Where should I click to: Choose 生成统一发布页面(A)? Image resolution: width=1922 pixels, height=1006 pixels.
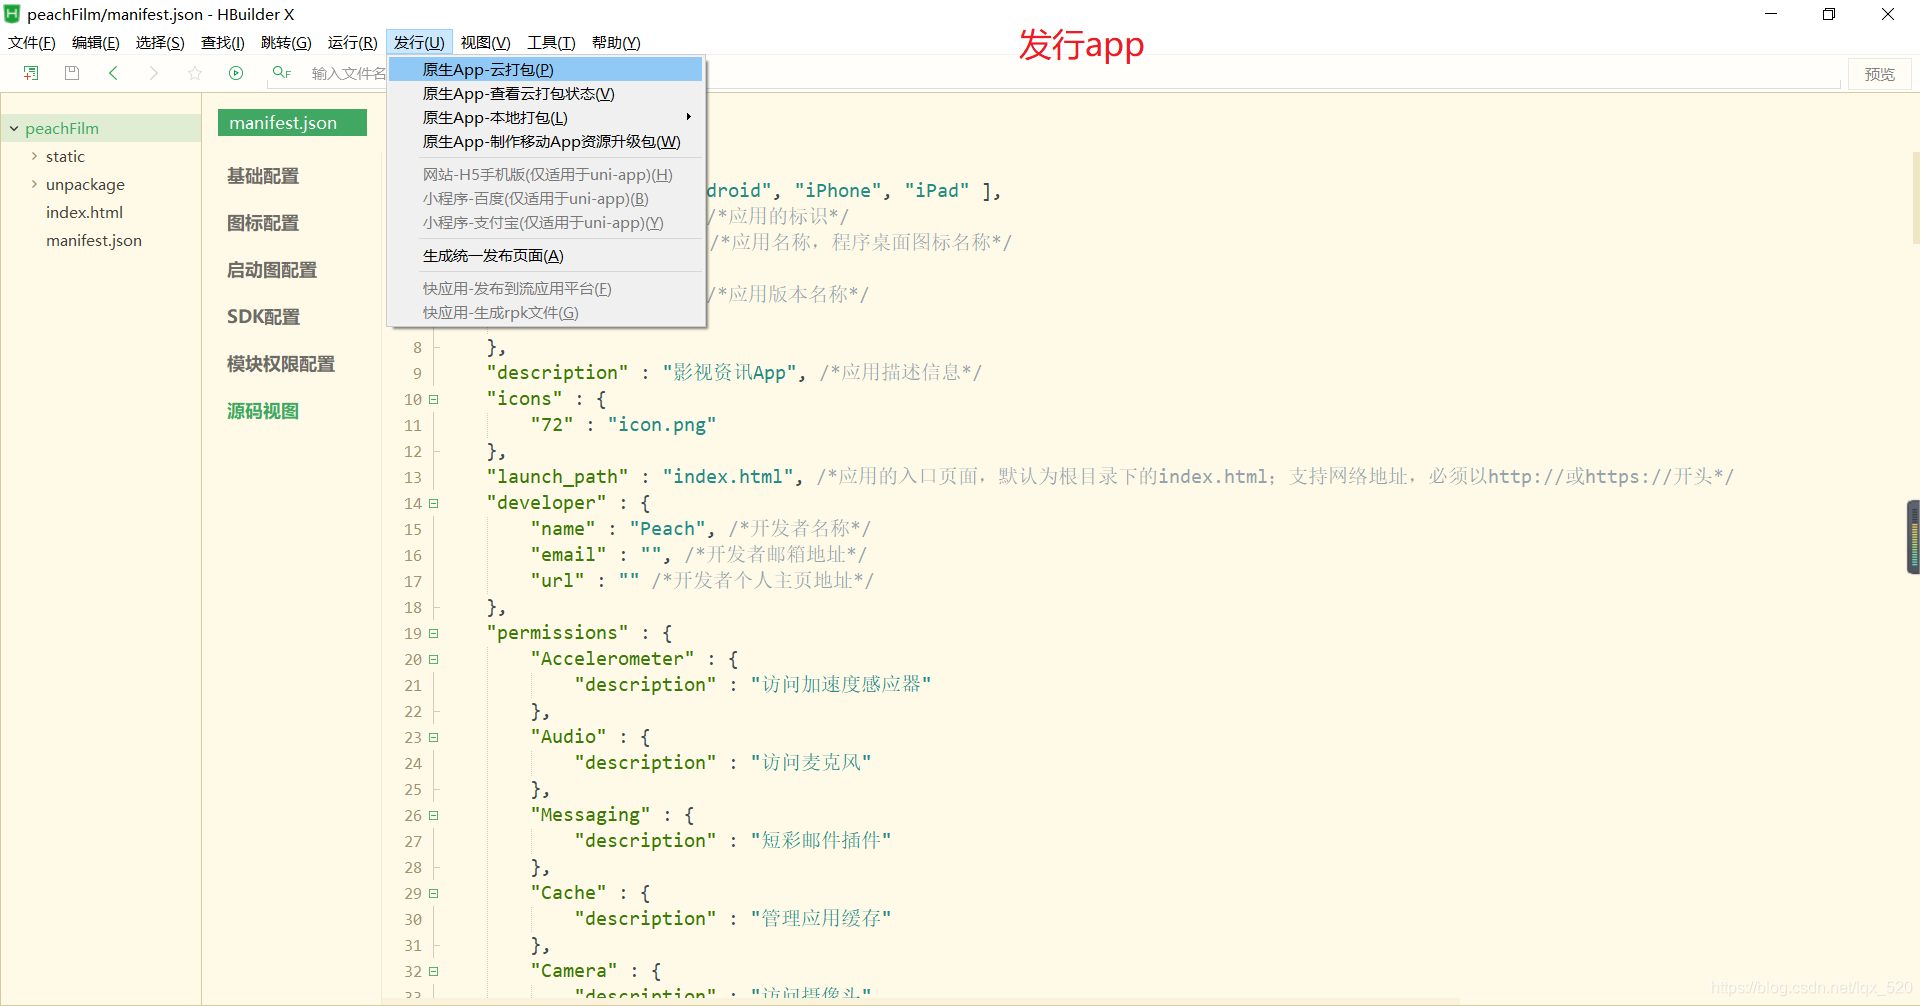point(546,255)
